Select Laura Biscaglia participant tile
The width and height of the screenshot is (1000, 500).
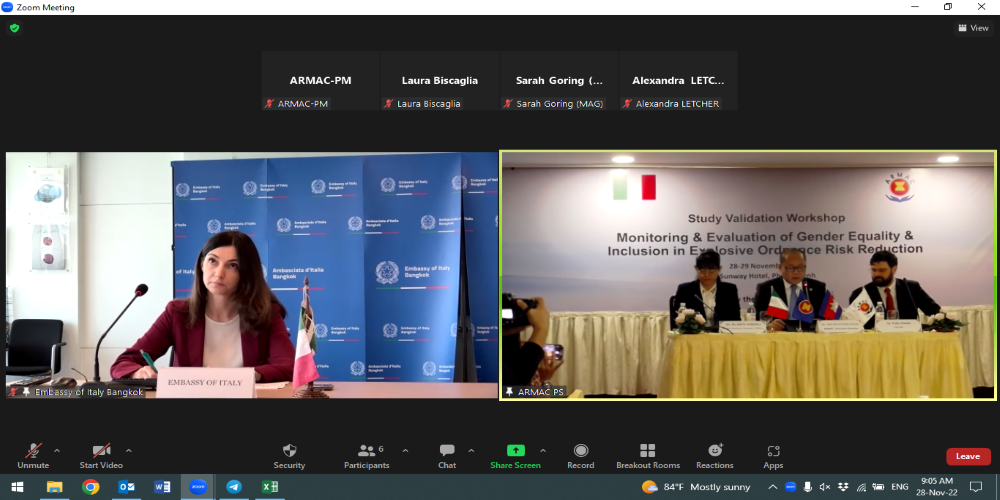tap(439, 81)
